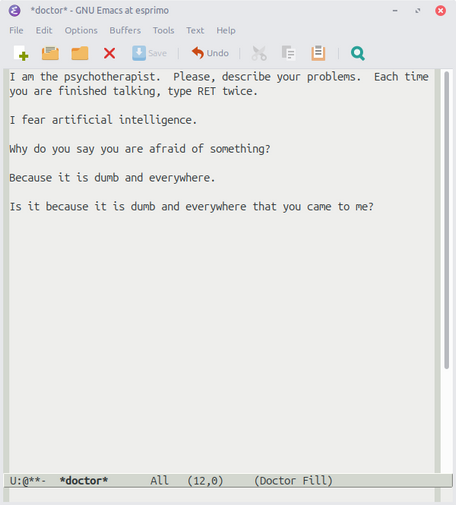
Task: Click the Undo toolbar button
Action: click(210, 53)
